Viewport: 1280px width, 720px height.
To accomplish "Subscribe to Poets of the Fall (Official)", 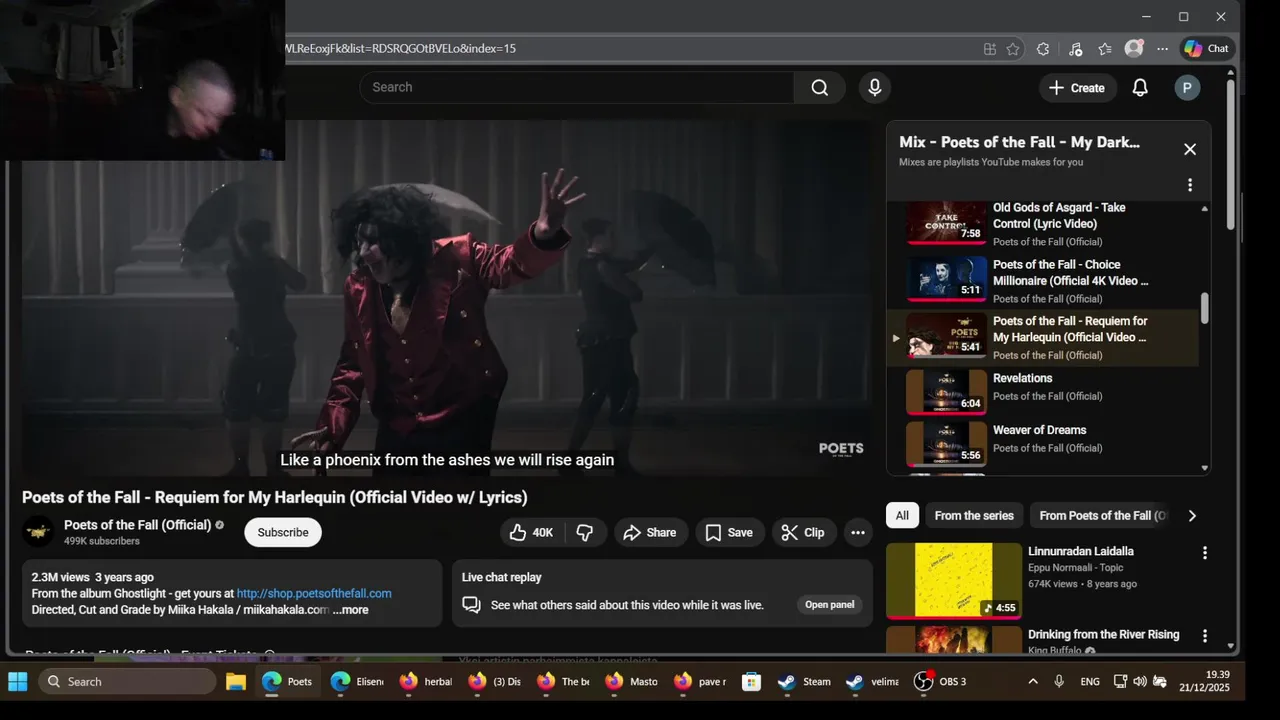I will 283,533.
